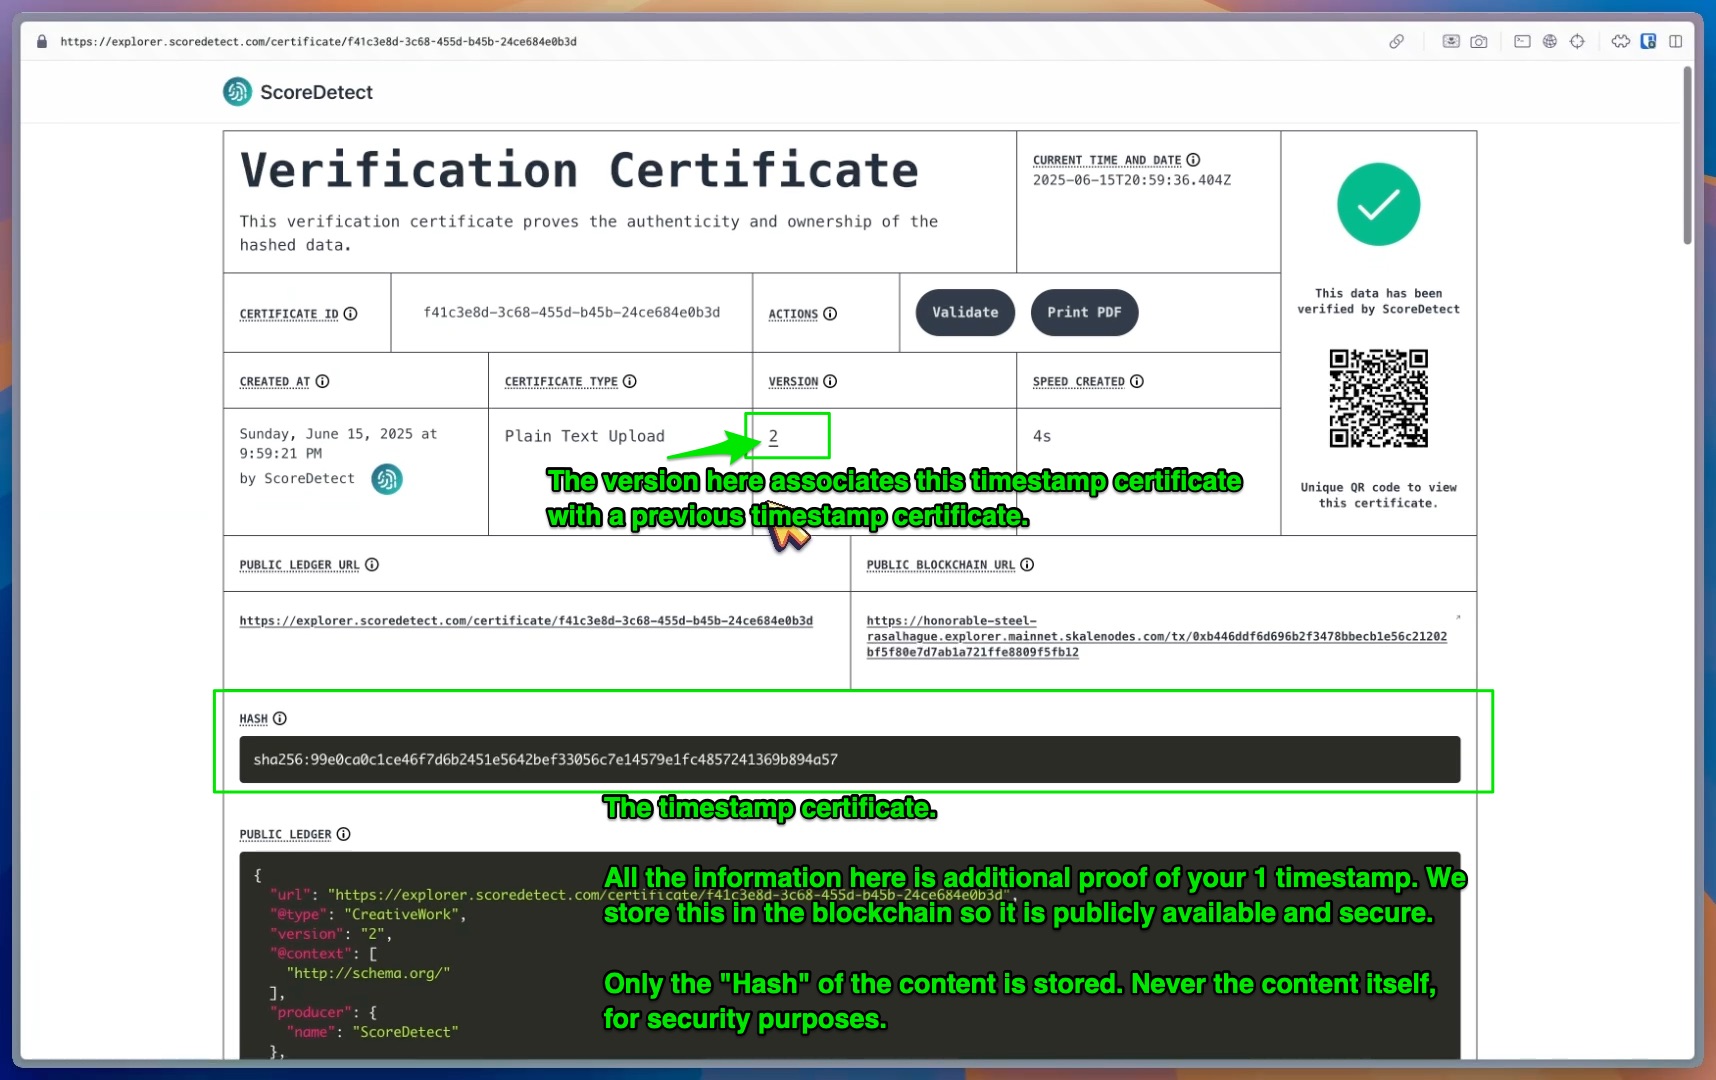Click the browser address bar URL
Image resolution: width=1716 pixels, height=1080 pixels.
pos(318,42)
